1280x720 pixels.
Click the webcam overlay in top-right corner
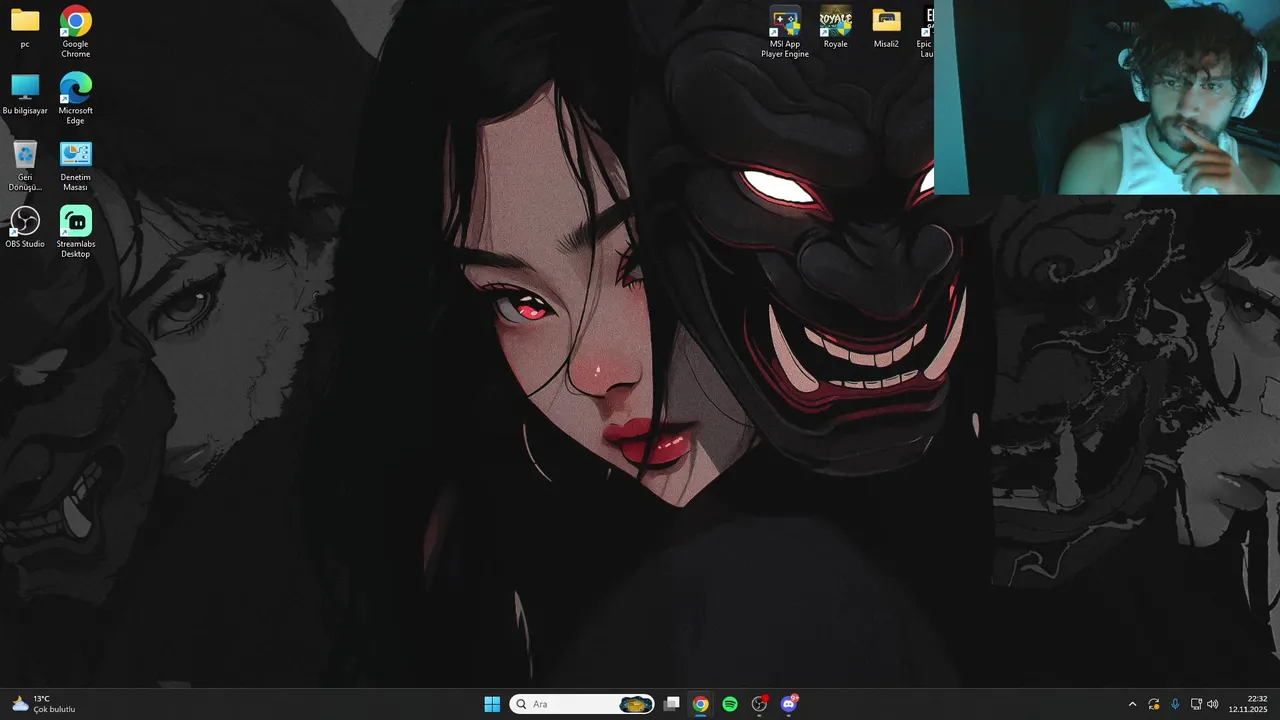[1107, 97]
